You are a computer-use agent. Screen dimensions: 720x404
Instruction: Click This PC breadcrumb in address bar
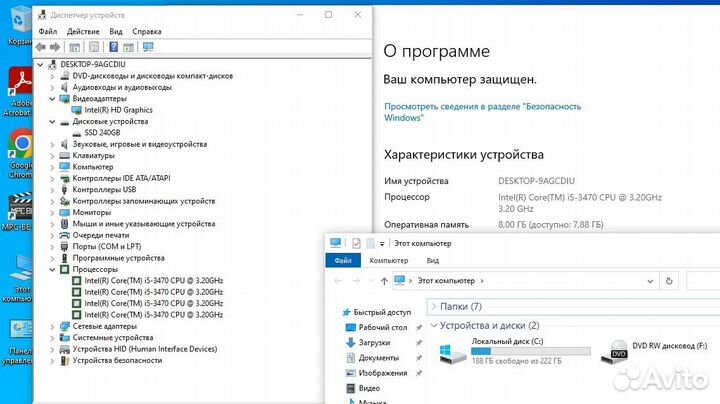pos(446,281)
